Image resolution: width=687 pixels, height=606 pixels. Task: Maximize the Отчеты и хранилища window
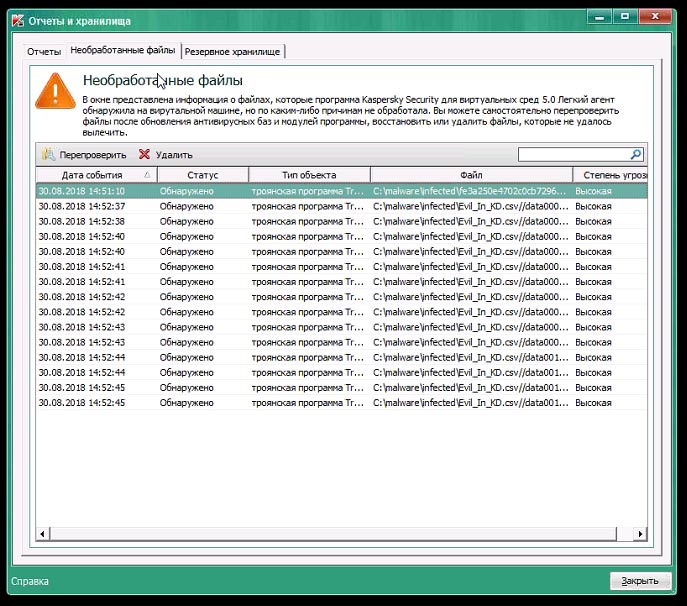click(x=625, y=17)
